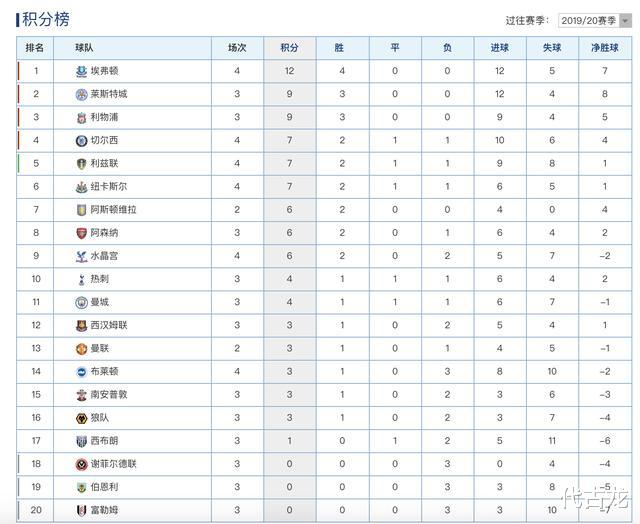This screenshot has width=640, height=524.
Task: Click the Manchester United crest icon
Action: click(x=82, y=349)
